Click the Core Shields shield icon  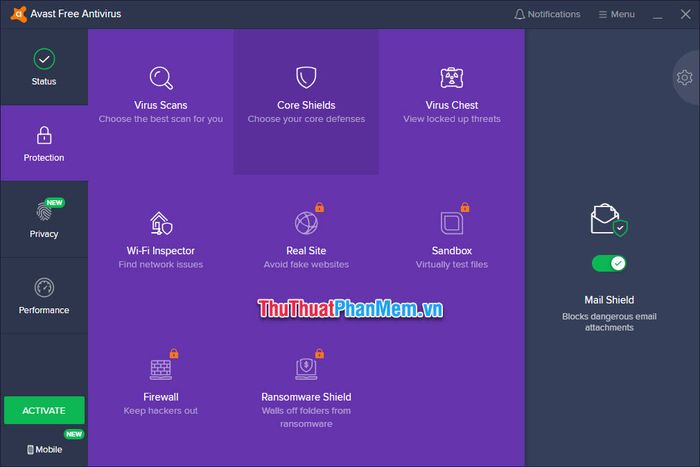[306, 77]
